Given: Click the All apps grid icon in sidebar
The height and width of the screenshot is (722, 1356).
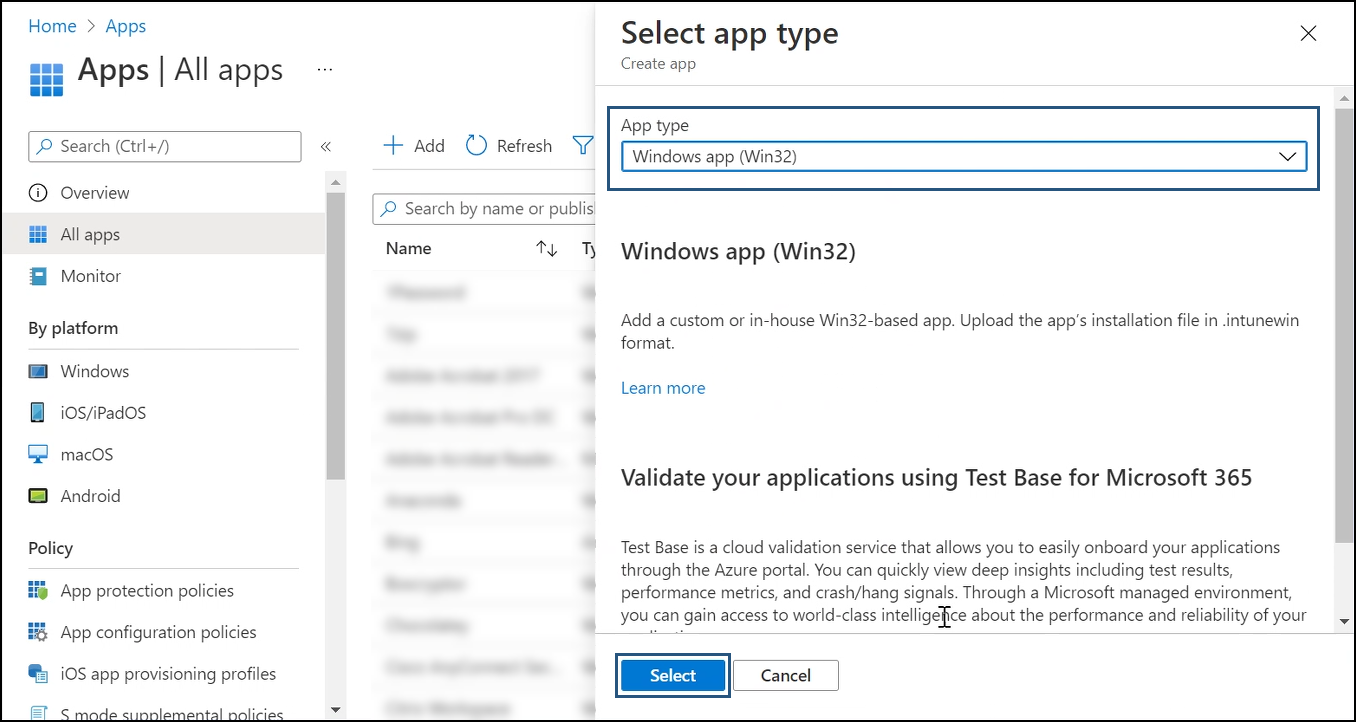Looking at the screenshot, I should [x=38, y=235].
